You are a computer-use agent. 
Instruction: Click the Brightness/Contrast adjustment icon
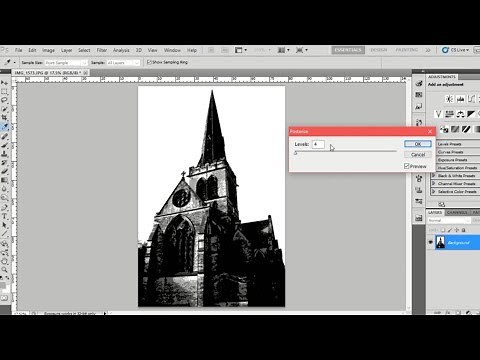tap(449, 99)
